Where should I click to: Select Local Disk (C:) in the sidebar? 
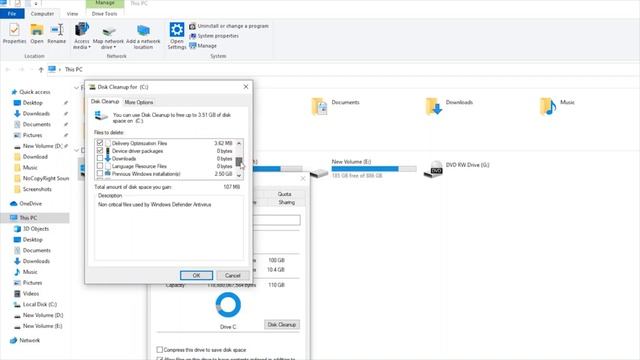(x=40, y=304)
